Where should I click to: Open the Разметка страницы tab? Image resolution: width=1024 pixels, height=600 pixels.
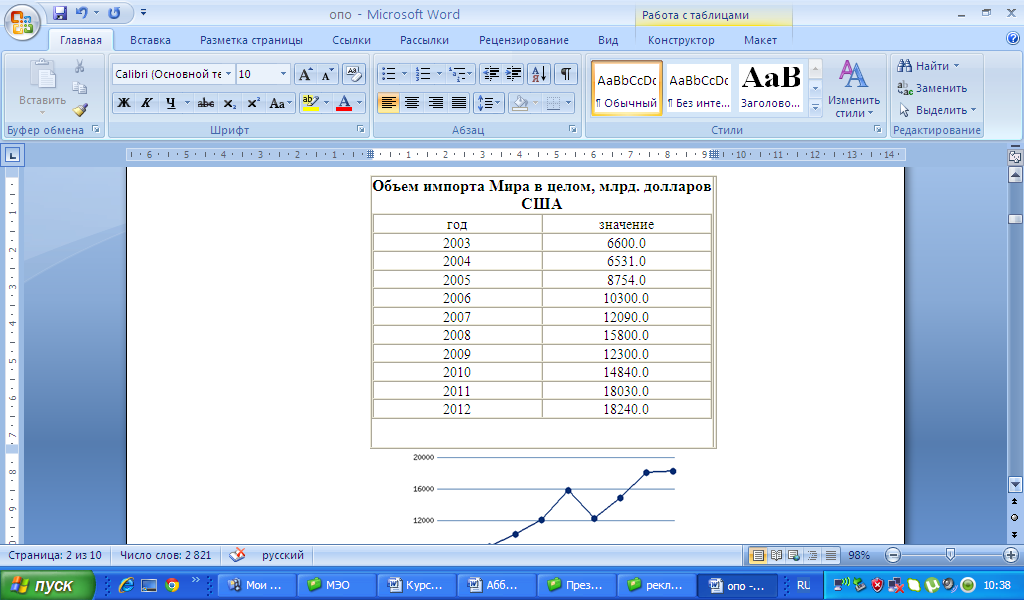(x=251, y=40)
